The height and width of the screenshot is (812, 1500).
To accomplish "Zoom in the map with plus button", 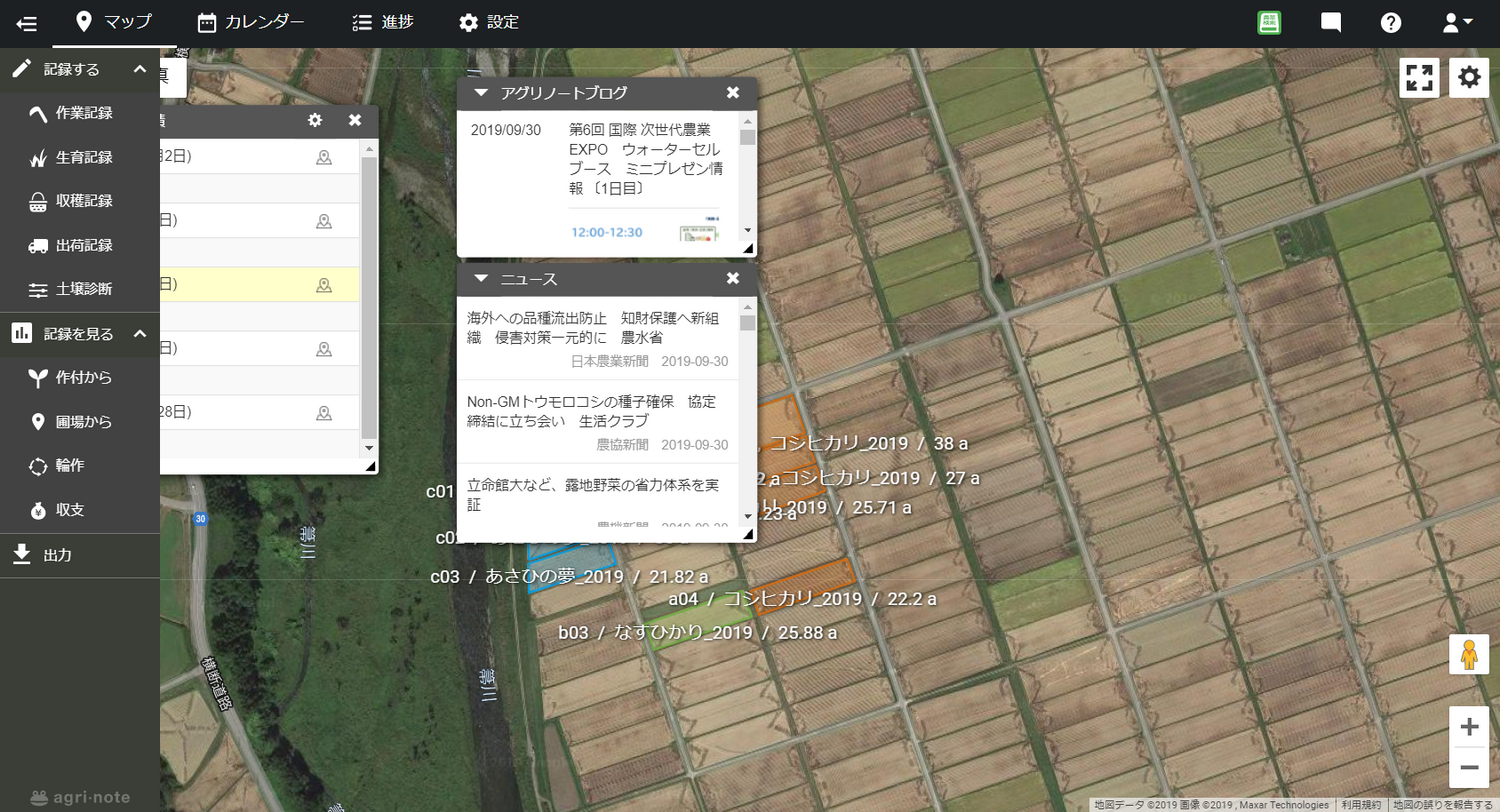I will (1469, 727).
